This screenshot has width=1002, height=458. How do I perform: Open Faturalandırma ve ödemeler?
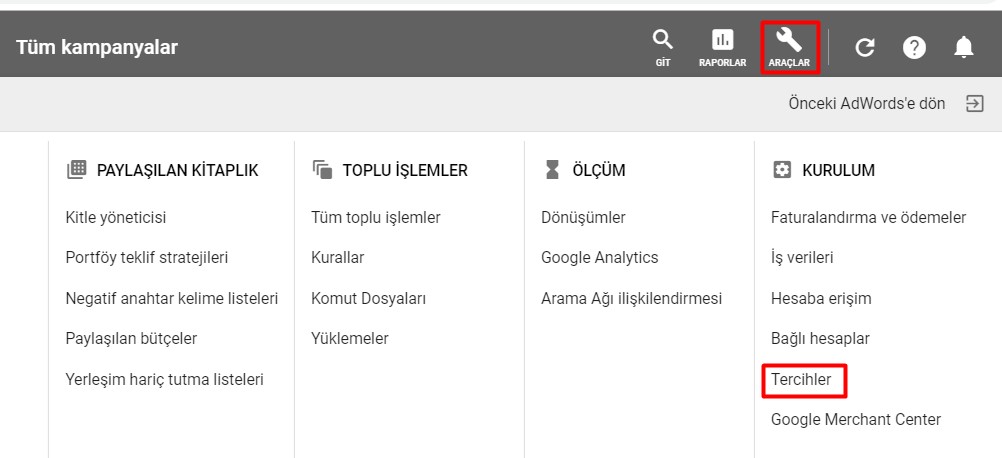[868, 217]
